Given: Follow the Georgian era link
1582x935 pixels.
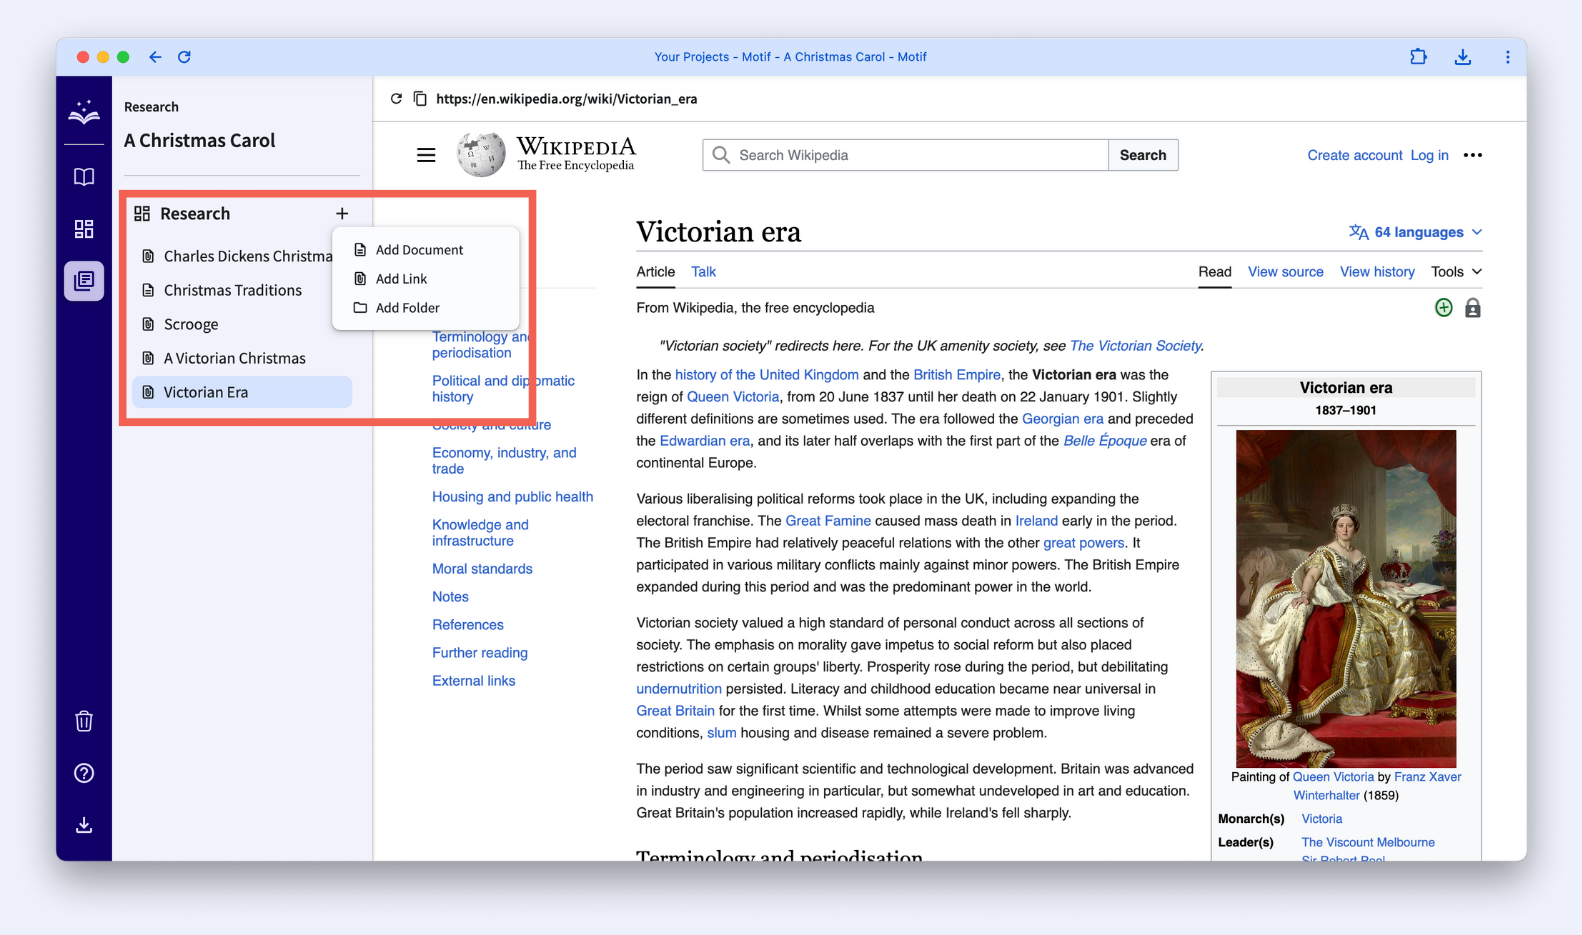Looking at the screenshot, I should coord(1063,419).
